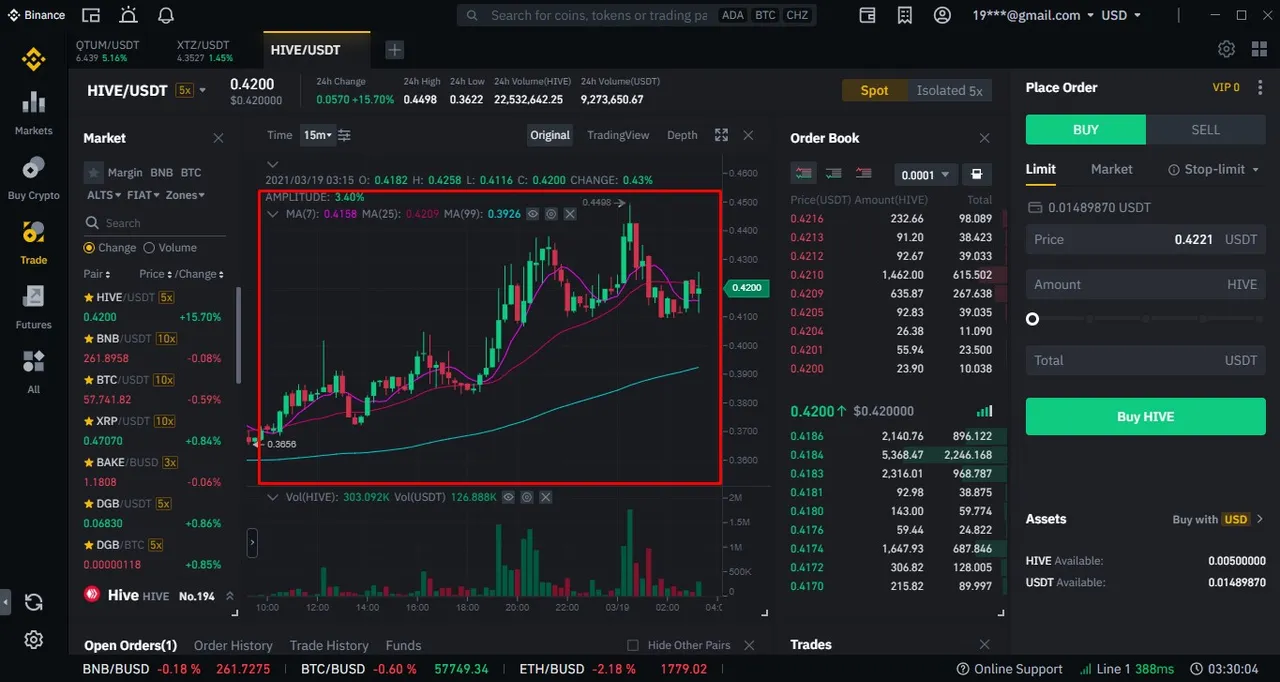Screen dimensions: 1280x682
Task: Switch to QTUM/USDT tab
Action: [107, 51]
